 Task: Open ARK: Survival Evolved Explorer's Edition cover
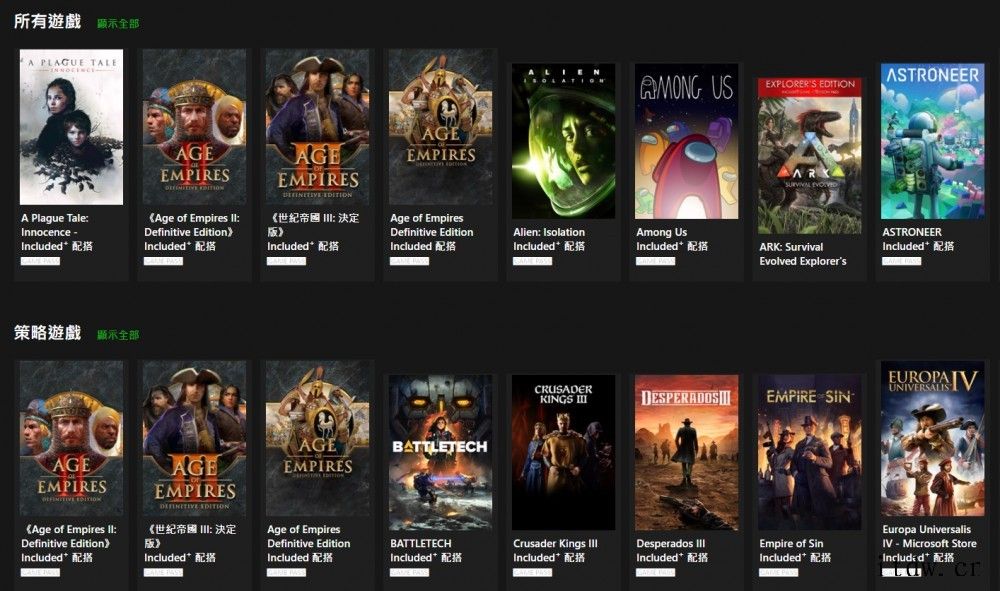coord(810,156)
